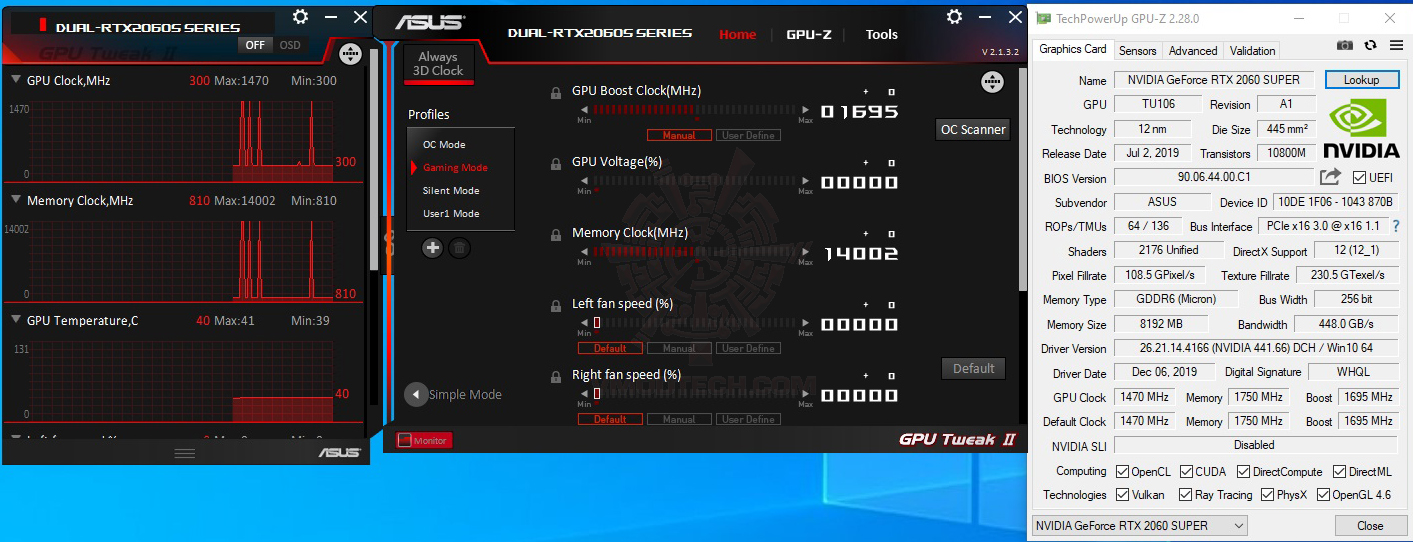This screenshot has height=542, width=1413.
Task: Switch to the Advanced tab in GPU-Z
Action: pyautogui.click(x=1193, y=50)
